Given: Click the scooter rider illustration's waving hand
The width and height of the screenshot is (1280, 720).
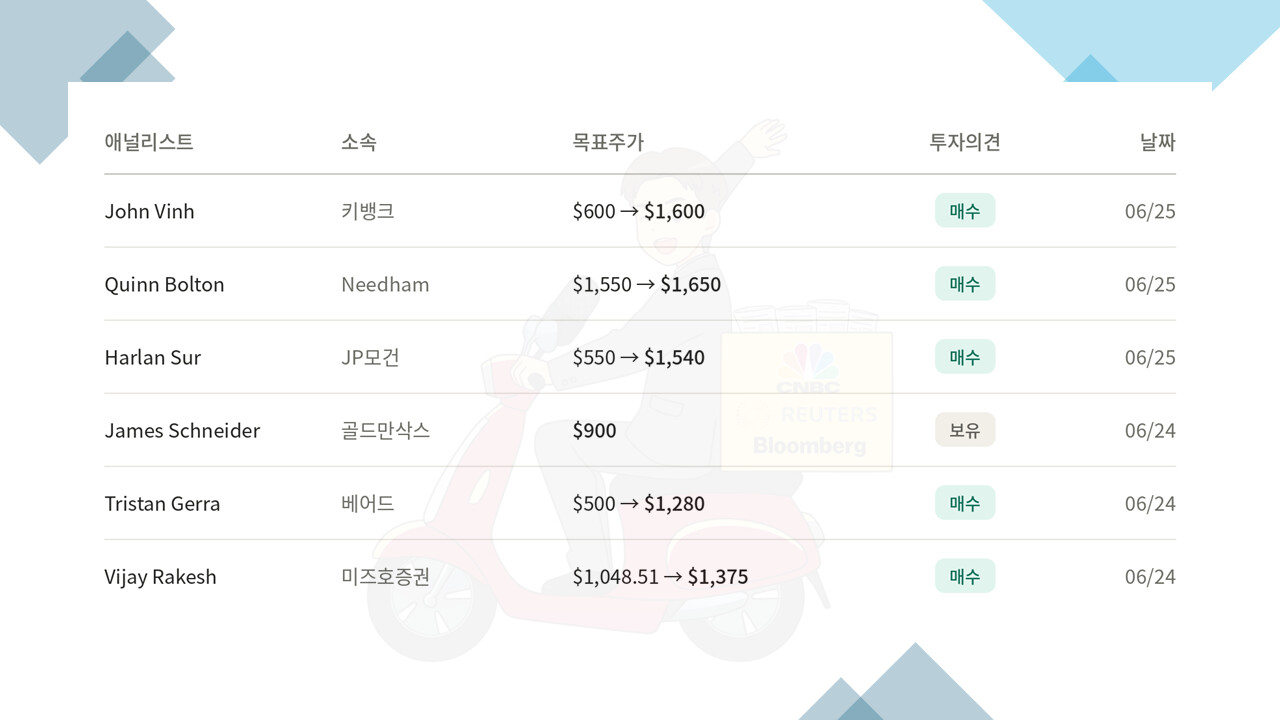Looking at the screenshot, I should tap(765, 137).
